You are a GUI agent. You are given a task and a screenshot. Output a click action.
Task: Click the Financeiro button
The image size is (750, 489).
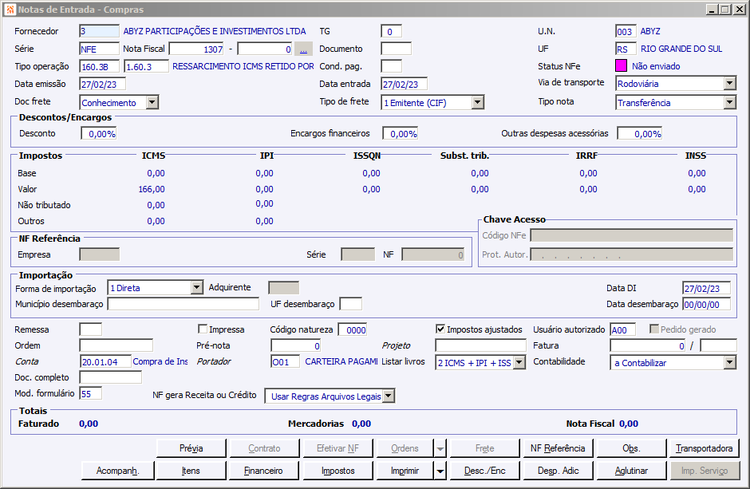(264, 469)
